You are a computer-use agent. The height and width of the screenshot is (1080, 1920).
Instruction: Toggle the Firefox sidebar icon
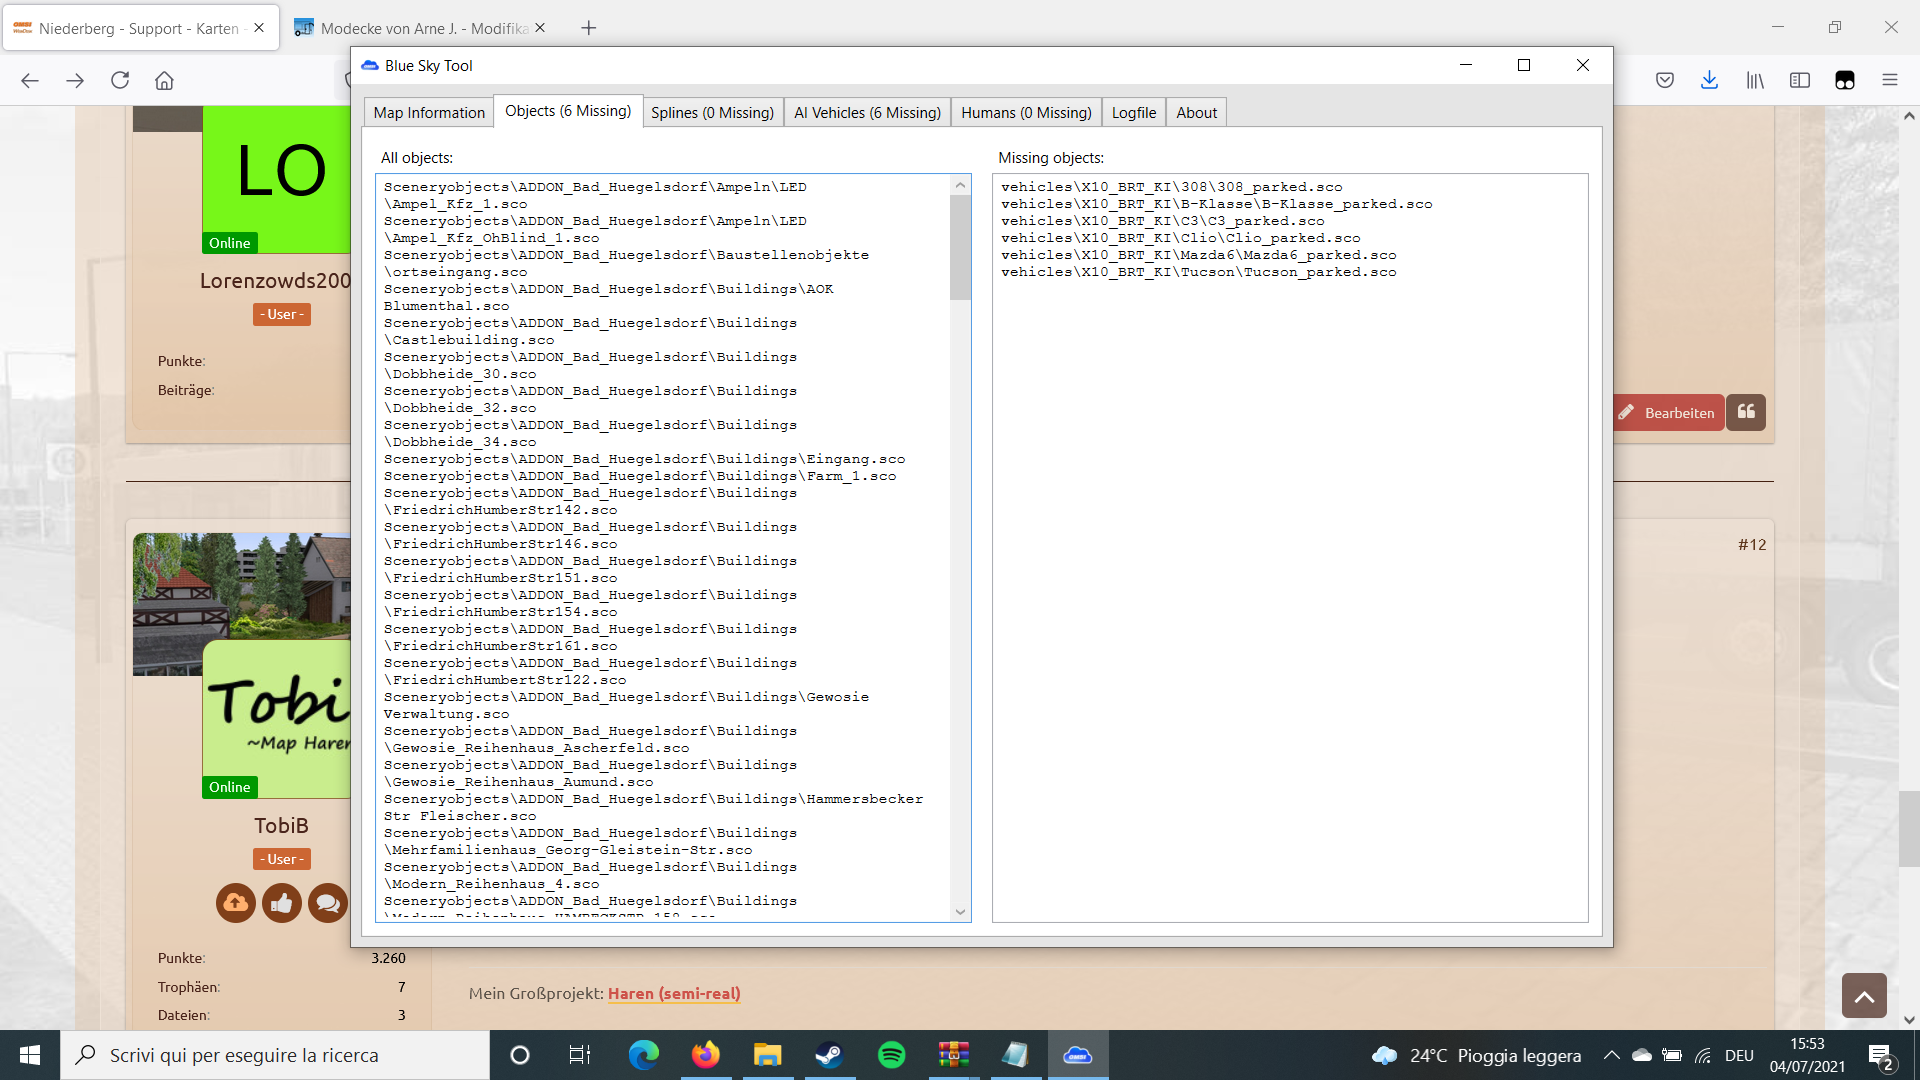pos(1800,80)
